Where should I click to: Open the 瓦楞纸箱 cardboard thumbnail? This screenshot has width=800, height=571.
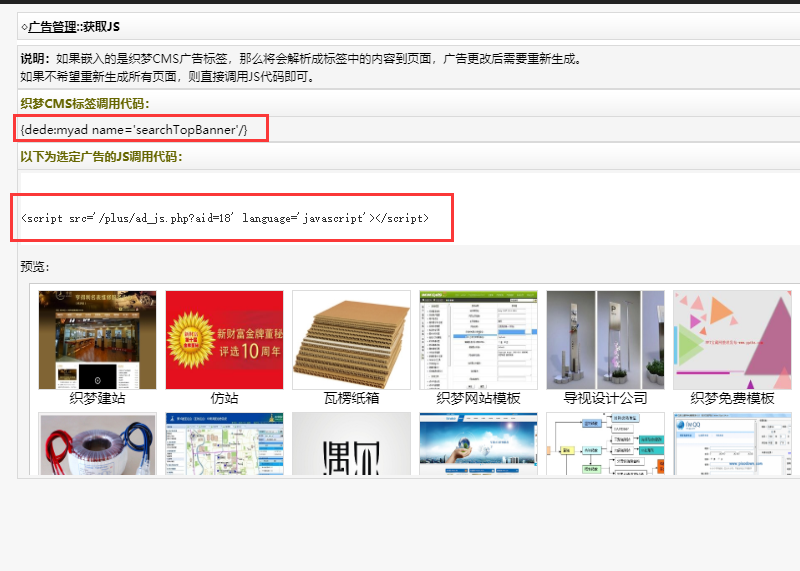(352, 340)
